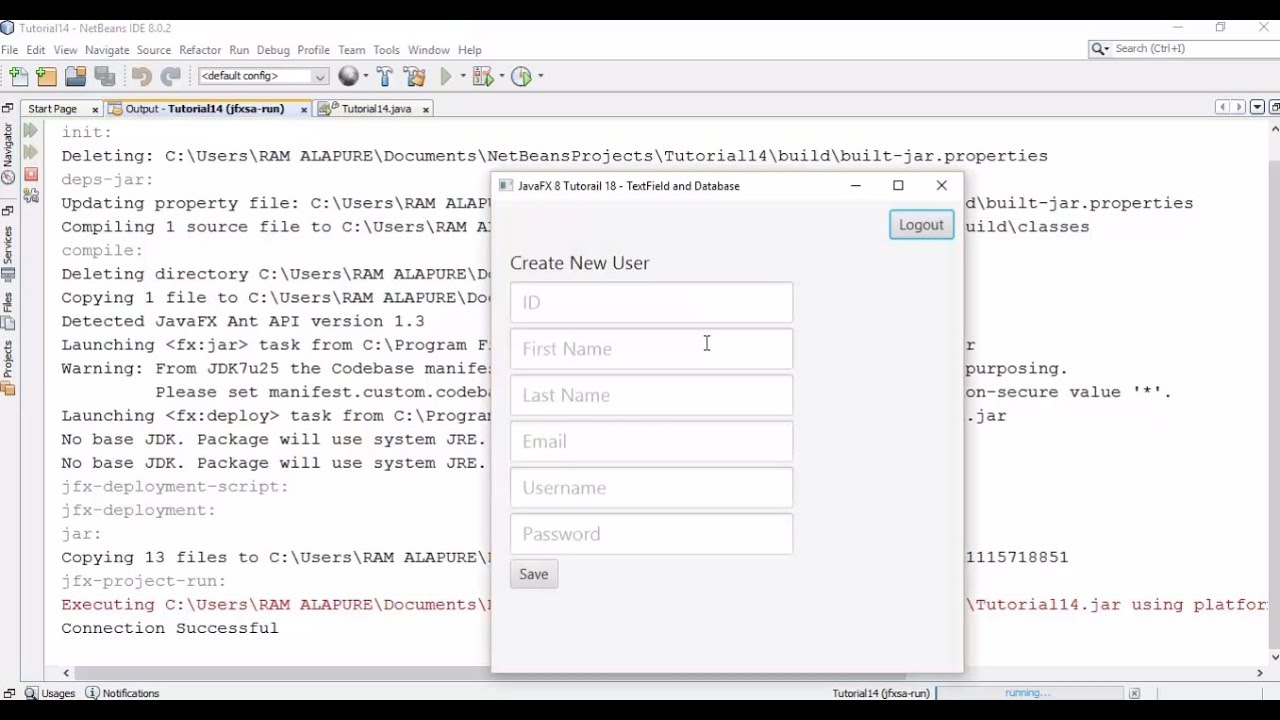Expand the Debug Project dropdown arrow
Viewport: 1280px width, 720px height.
pyautogui.click(x=501, y=76)
